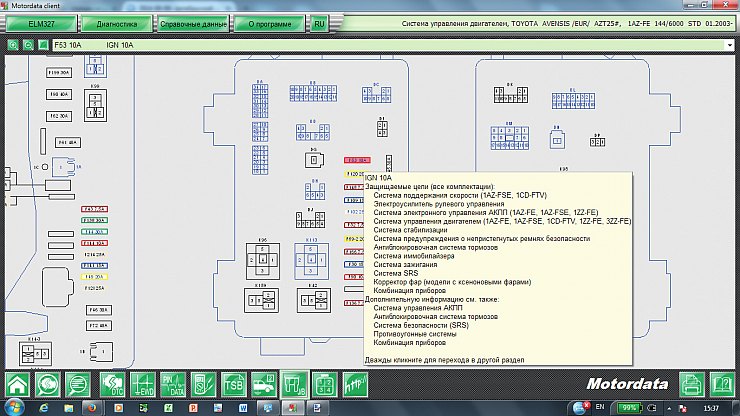Image resolution: width=740 pixels, height=416 pixels.
Task: Open the multimeter component testing icon
Action: pos(203,384)
